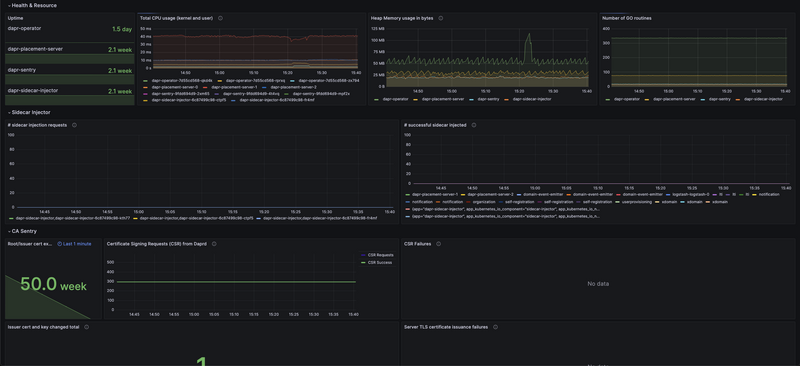Open Issuer cert and key changed total title
800x366 pixels.
click(43, 327)
